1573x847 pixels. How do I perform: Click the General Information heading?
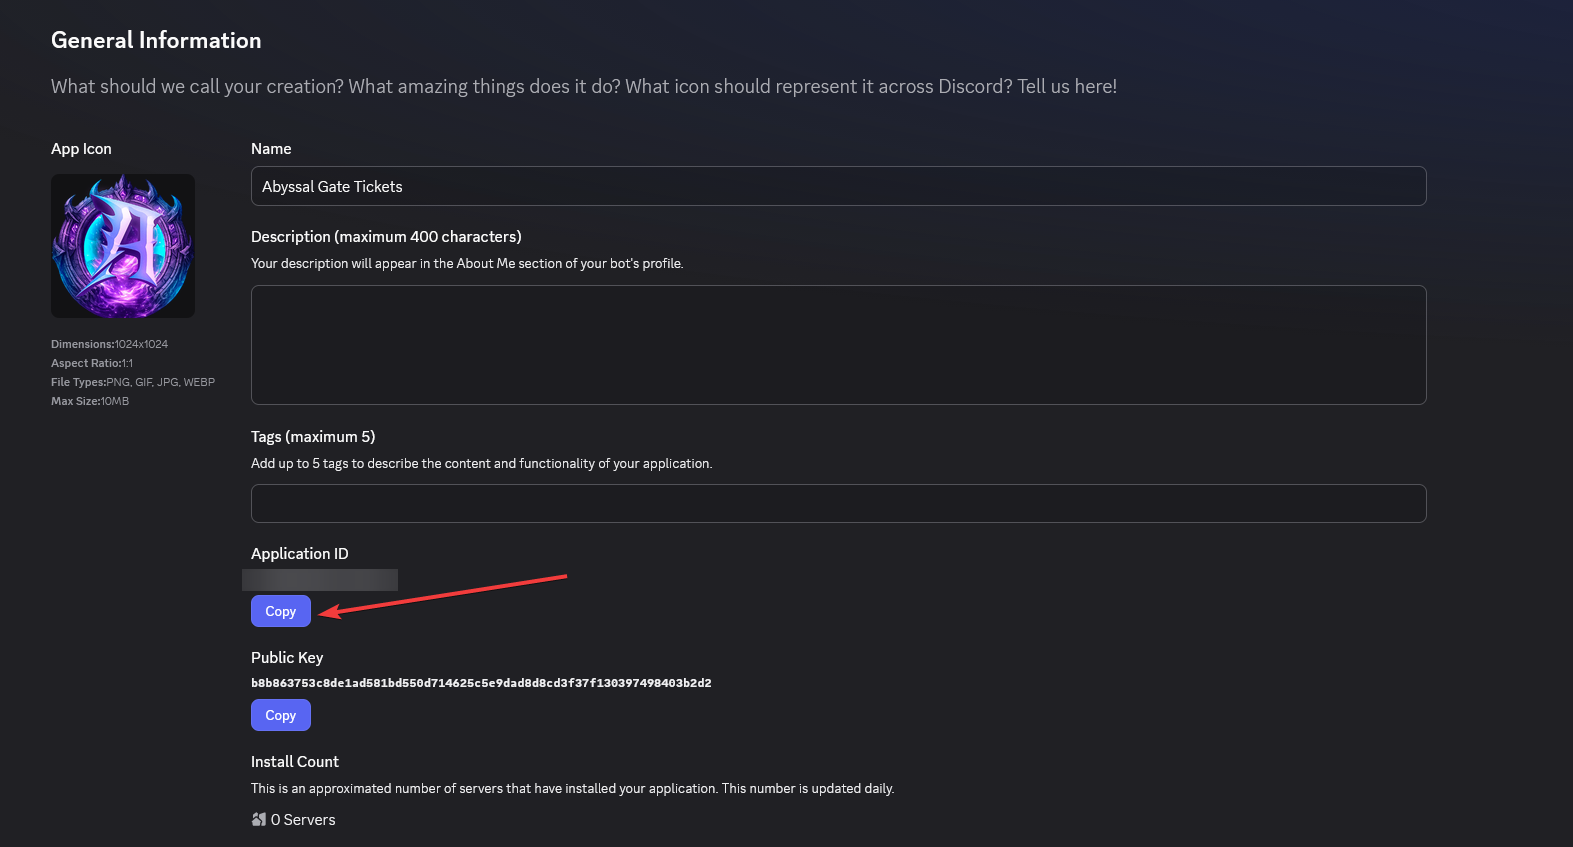[156, 40]
